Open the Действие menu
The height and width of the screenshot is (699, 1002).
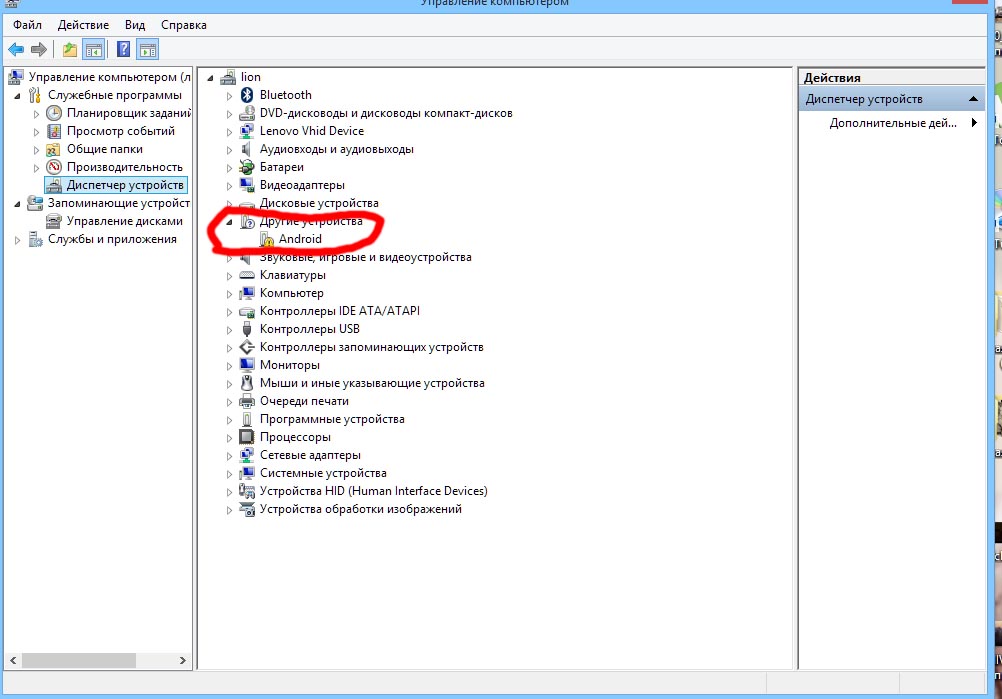point(83,25)
